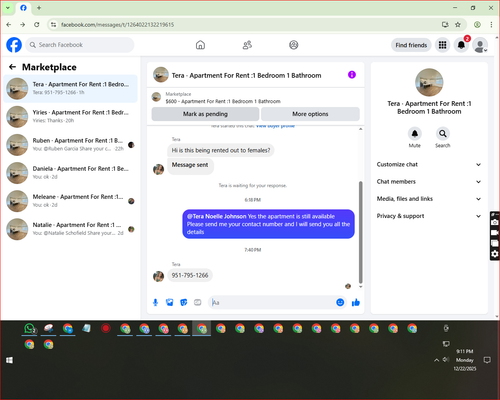The width and height of the screenshot is (500, 400).
Task: Click Find friends button
Action: 411,45
